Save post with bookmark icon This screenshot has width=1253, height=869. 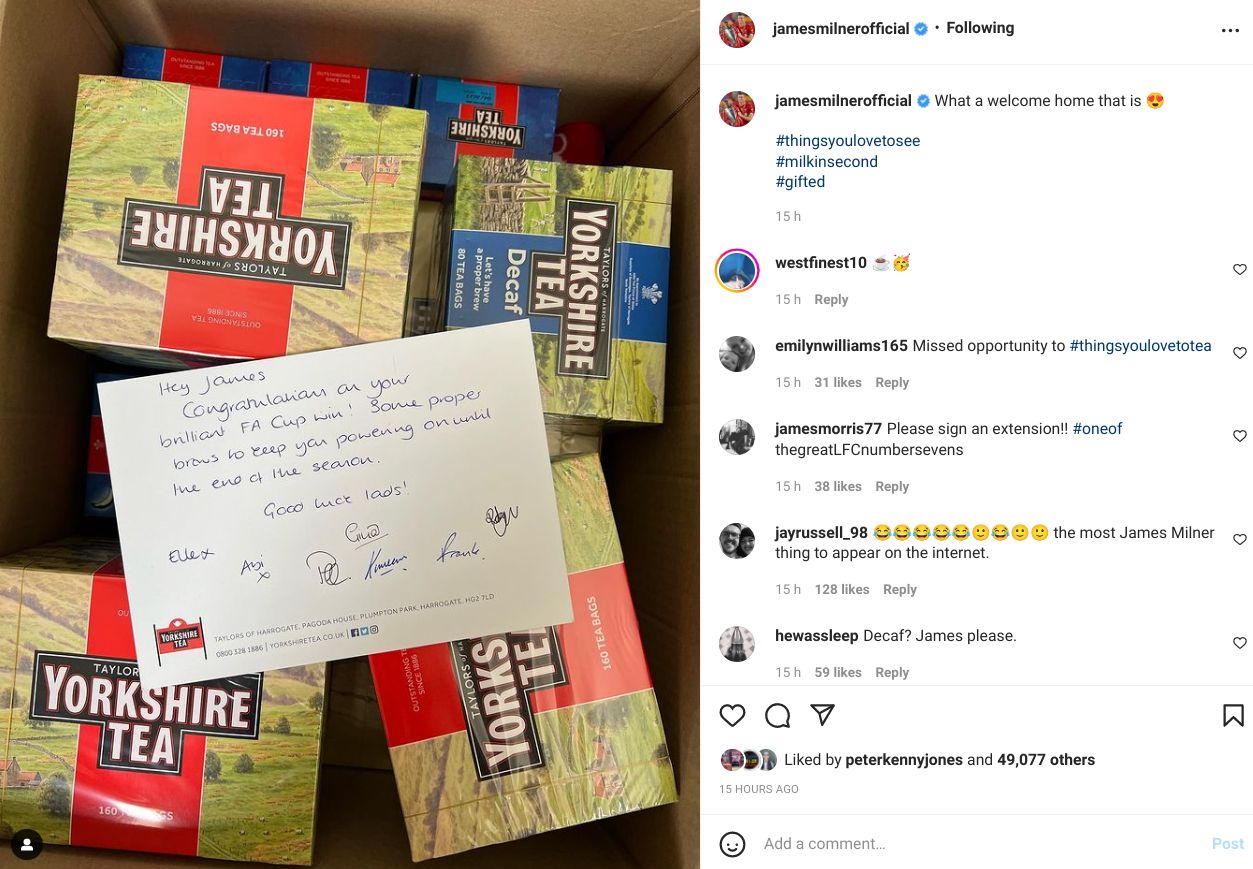tap(1233, 715)
